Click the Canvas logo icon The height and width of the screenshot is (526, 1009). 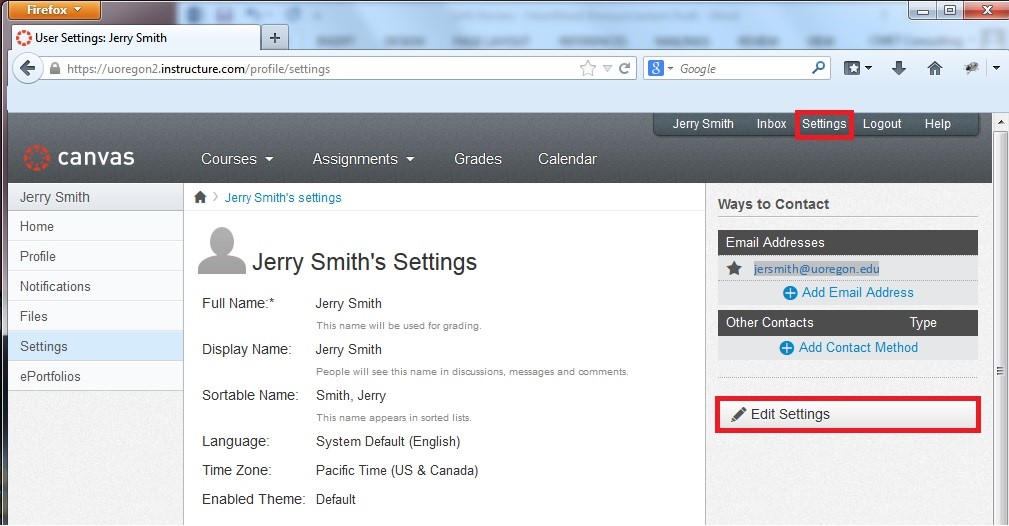[x=36, y=158]
